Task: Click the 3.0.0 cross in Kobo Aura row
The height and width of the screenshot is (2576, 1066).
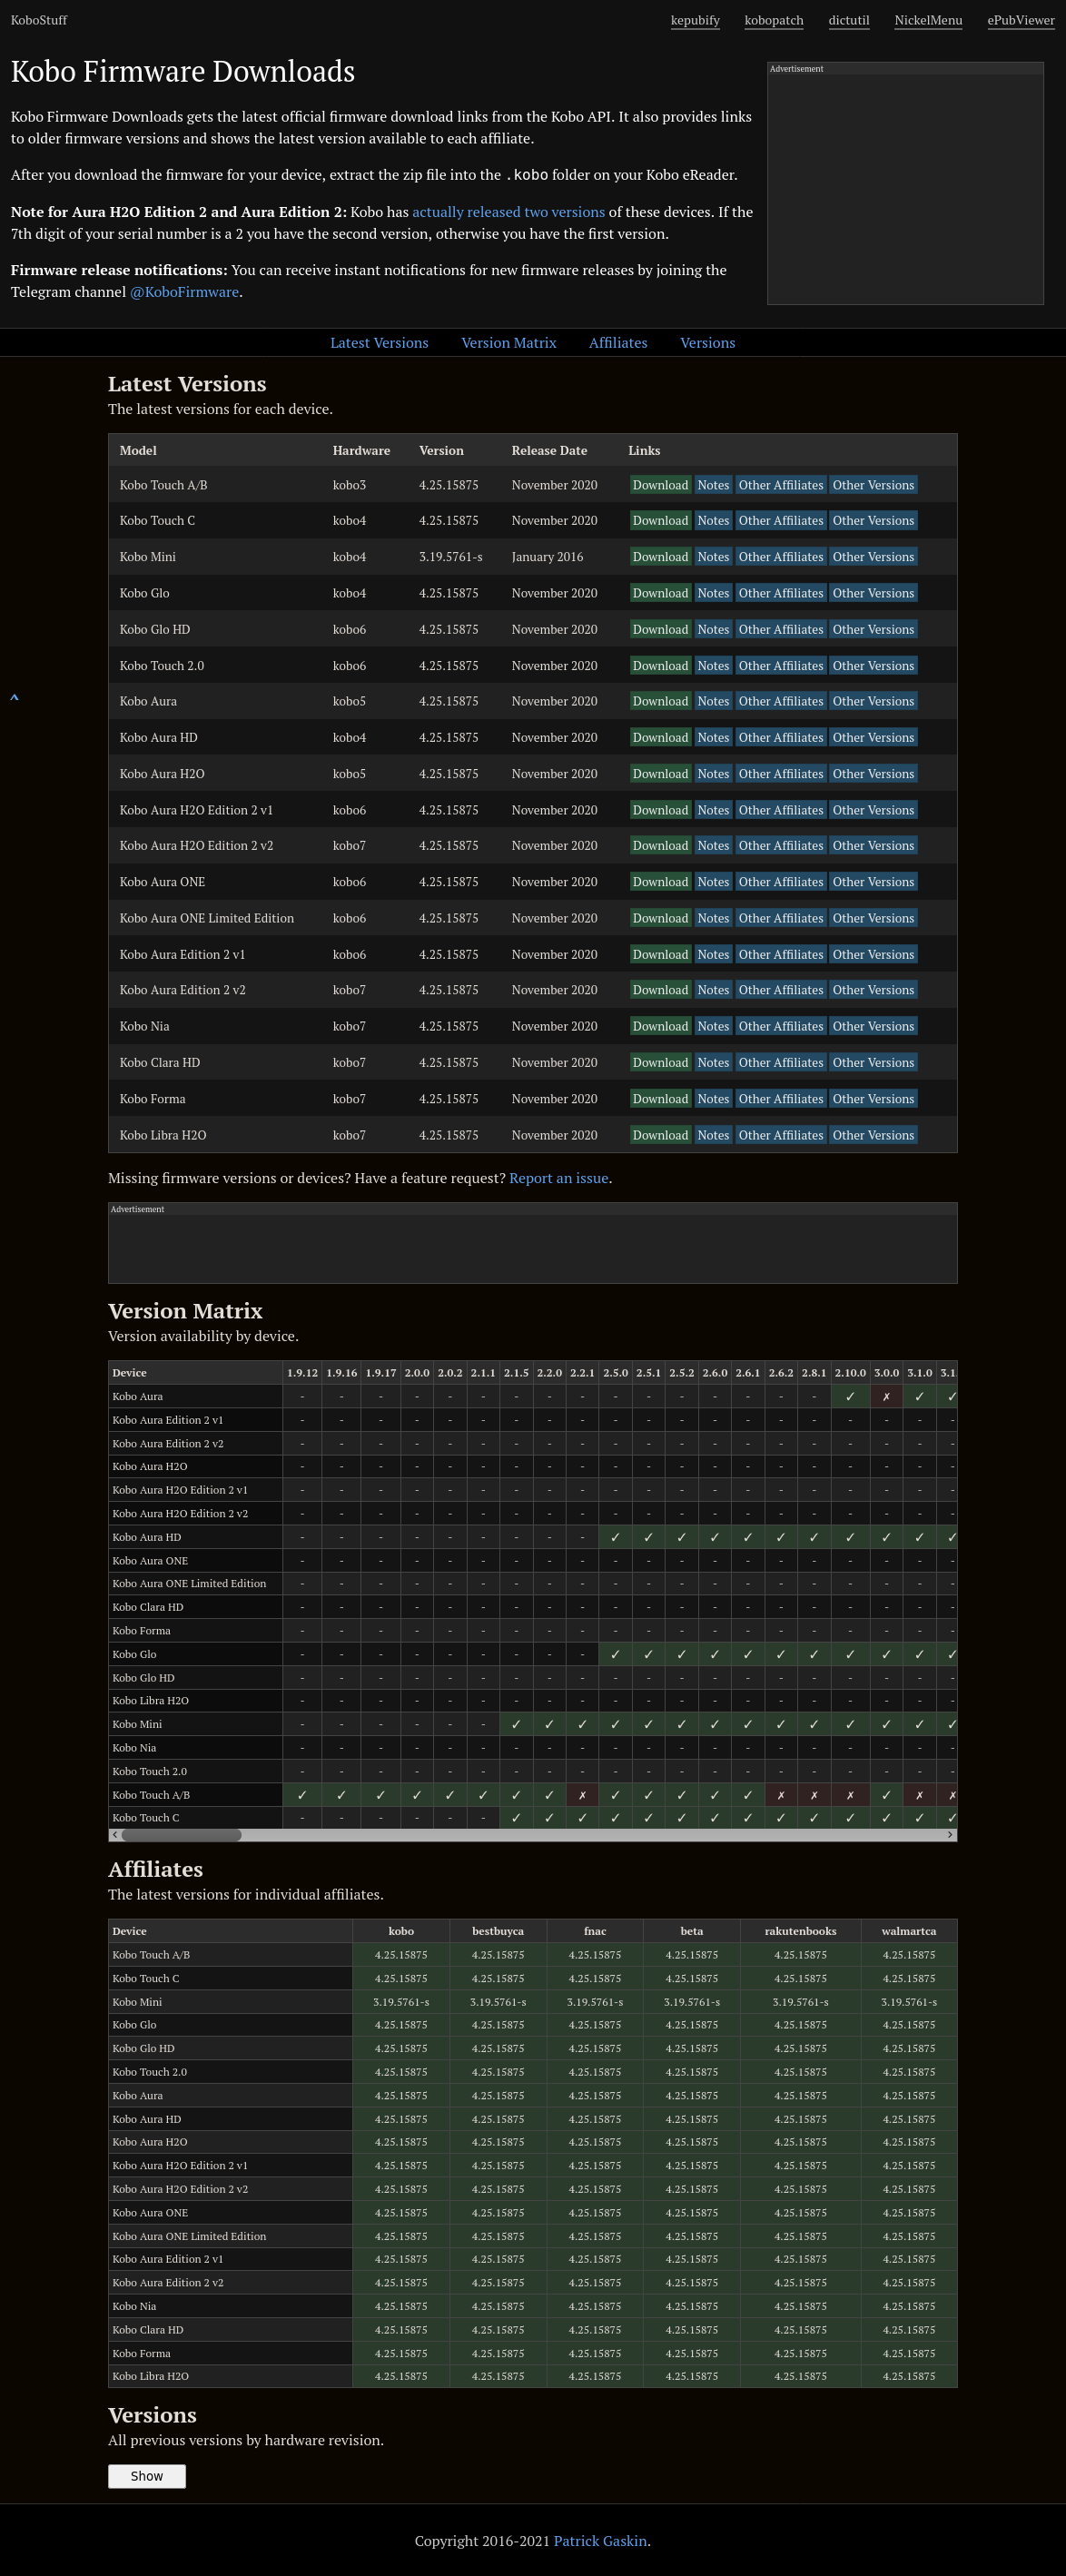Action: coord(886,1397)
